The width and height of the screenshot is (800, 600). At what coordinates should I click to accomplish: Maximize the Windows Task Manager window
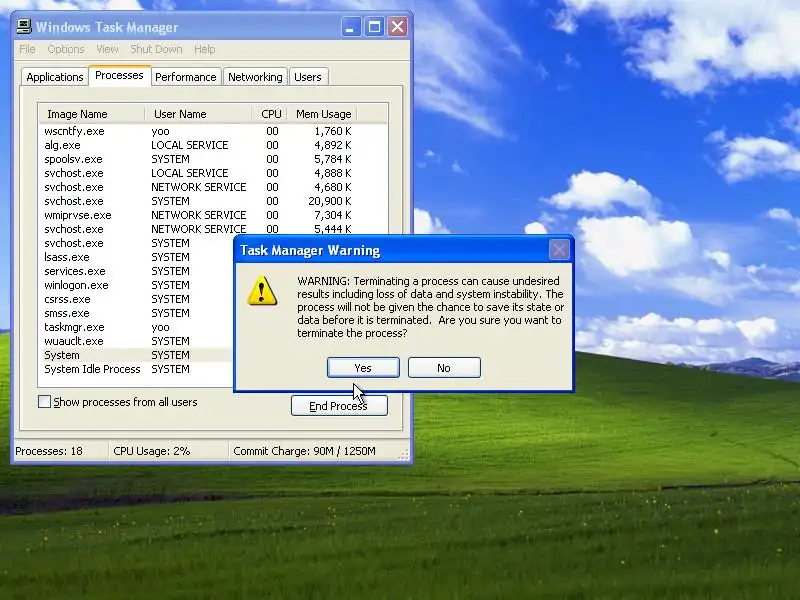point(374,27)
